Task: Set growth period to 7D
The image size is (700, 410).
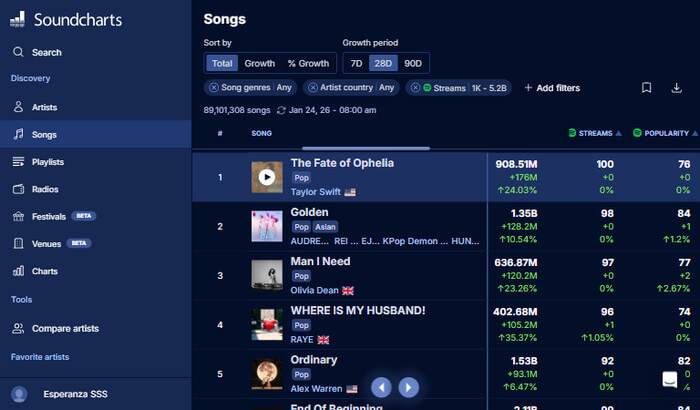Action: tap(356, 63)
